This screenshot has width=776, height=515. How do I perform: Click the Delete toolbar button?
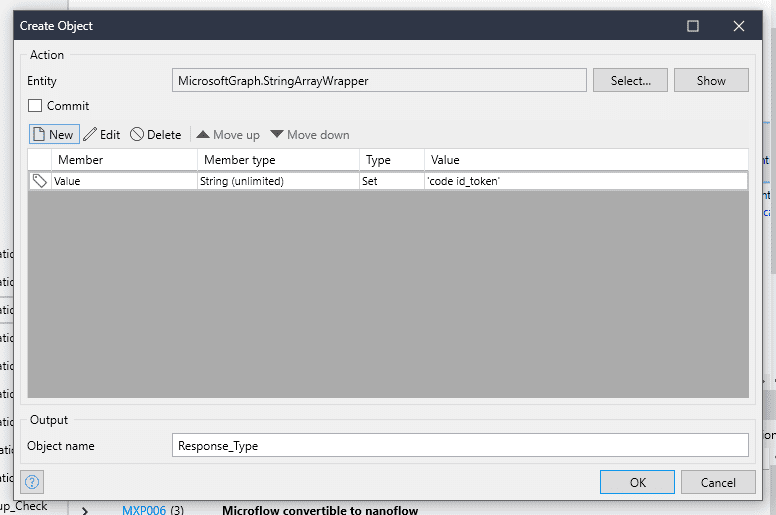[x=156, y=135]
